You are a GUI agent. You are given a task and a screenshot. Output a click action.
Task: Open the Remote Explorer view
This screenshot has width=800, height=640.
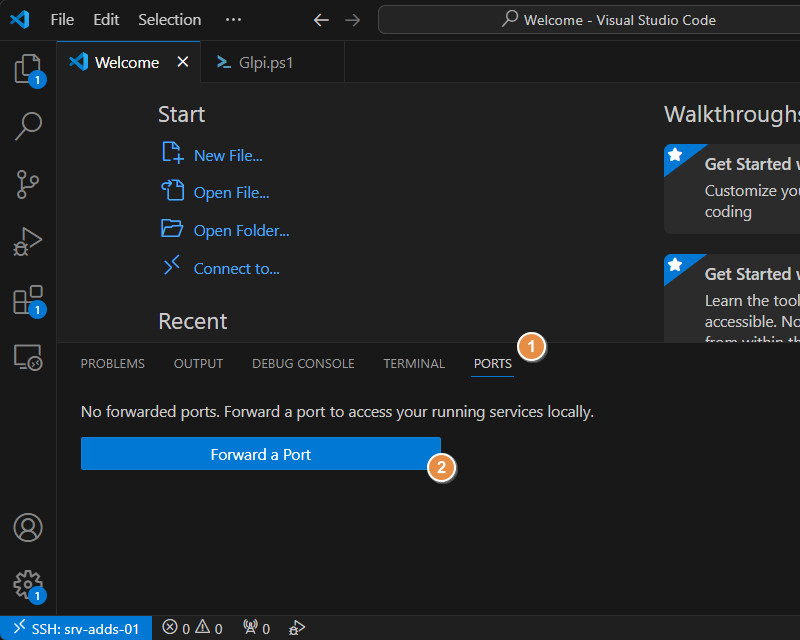(28, 356)
